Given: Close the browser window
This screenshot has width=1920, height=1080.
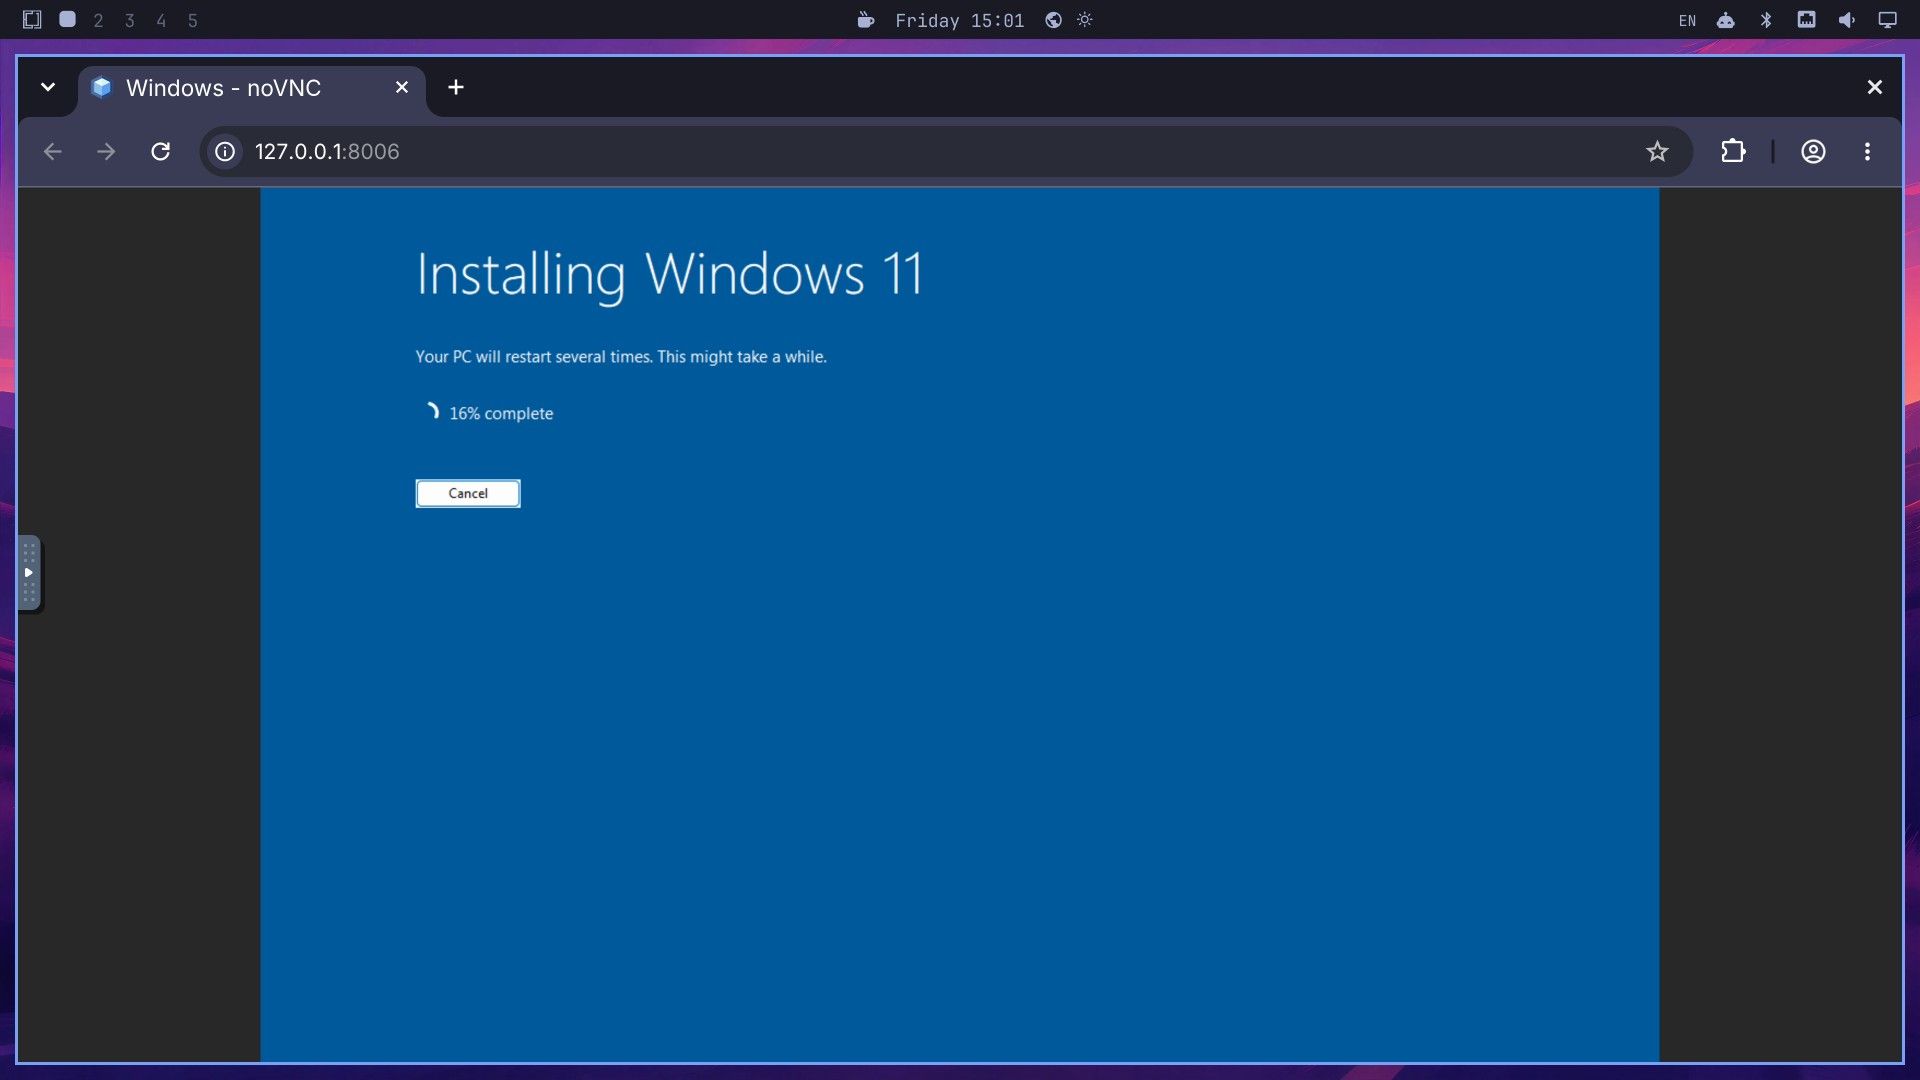Looking at the screenshot, I should click(x=1875, y=87).
